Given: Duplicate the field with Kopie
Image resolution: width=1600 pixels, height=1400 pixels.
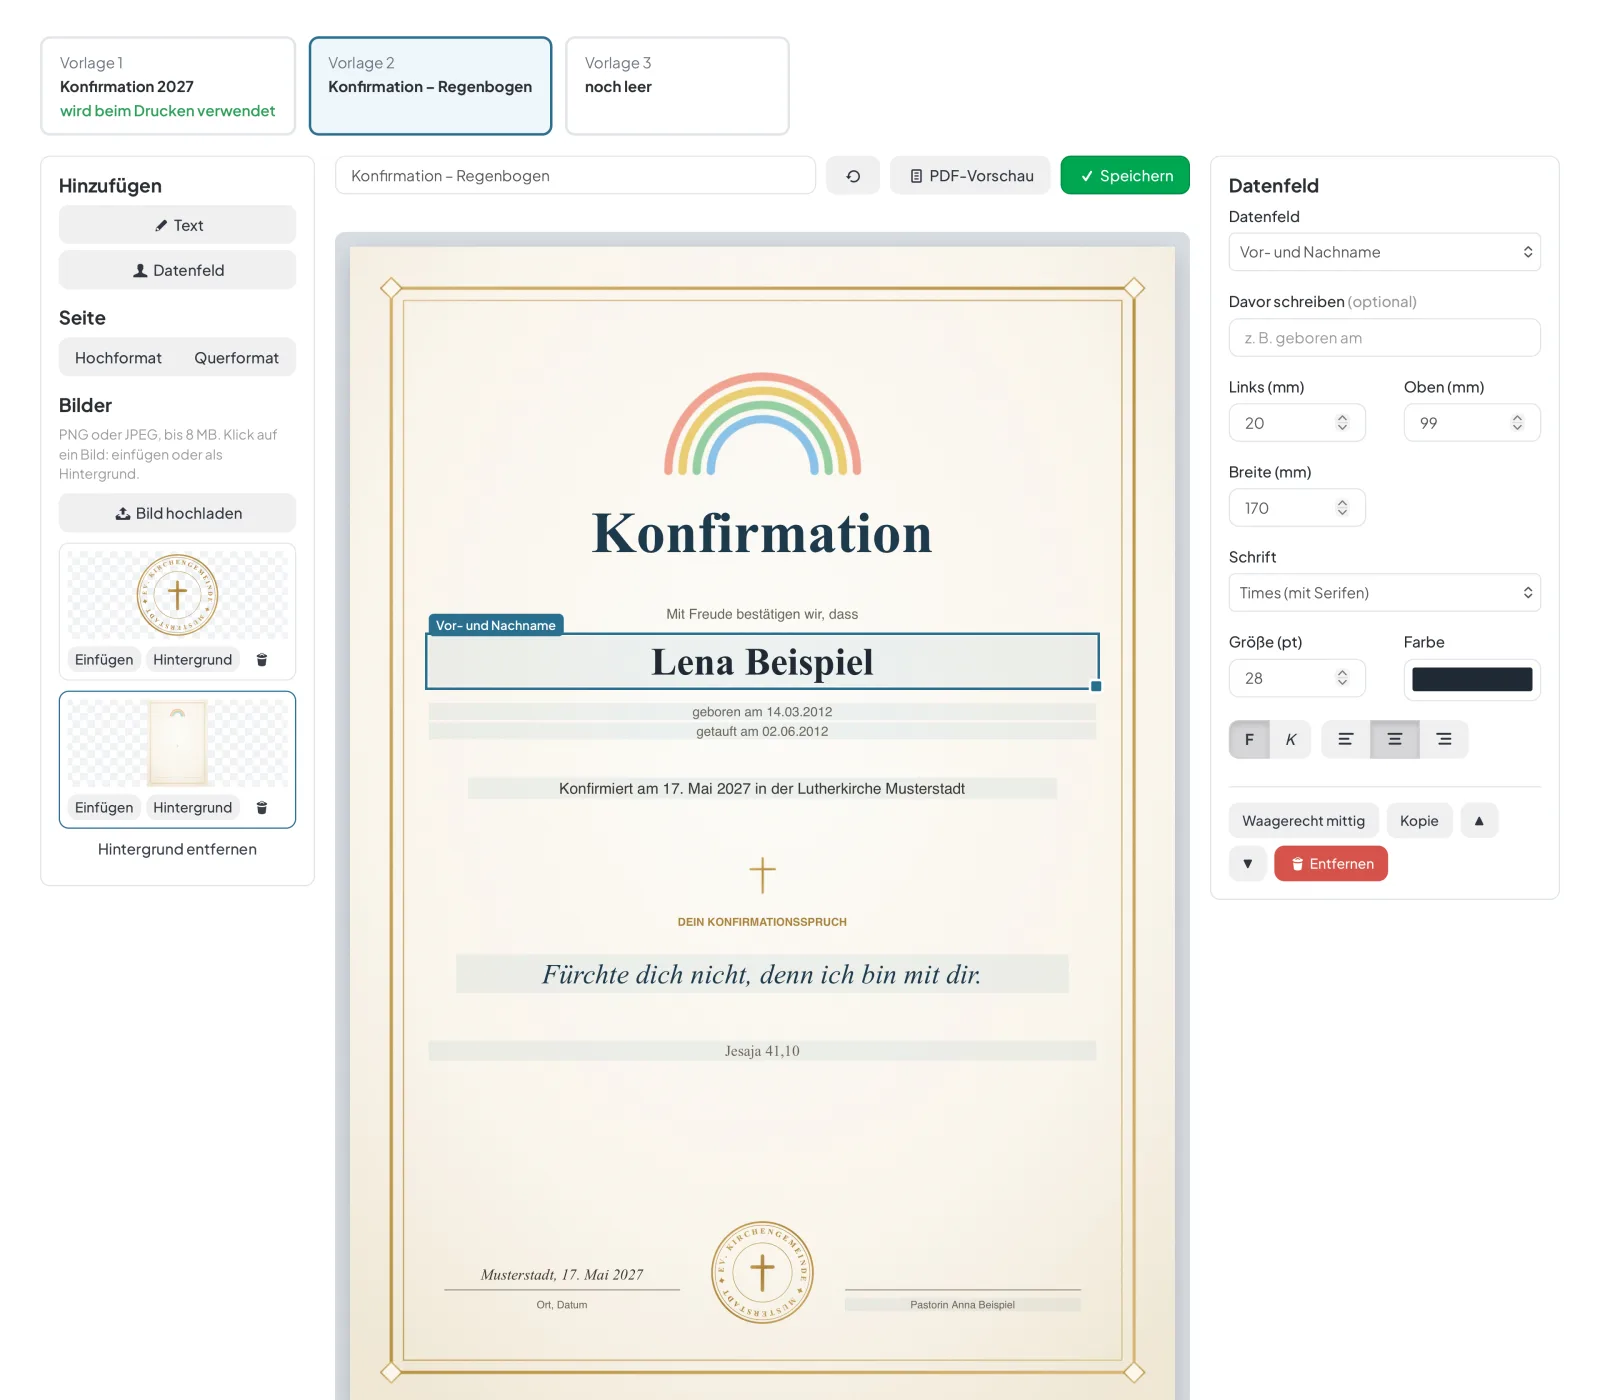Looking at the screenshot, I should (1419, 821).
